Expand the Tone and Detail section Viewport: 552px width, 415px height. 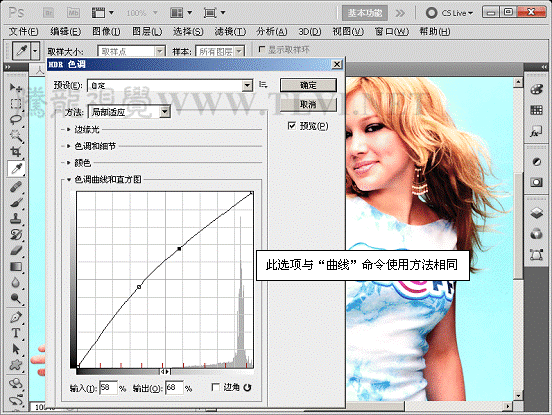click(x=69, y=146)
